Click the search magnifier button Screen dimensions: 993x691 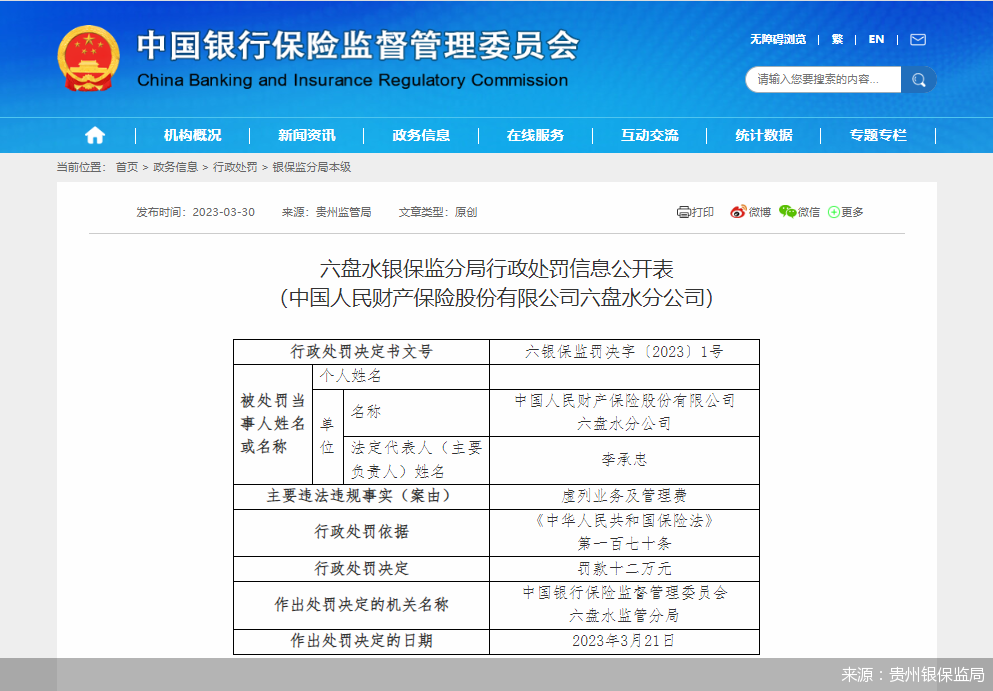point(917,79)
